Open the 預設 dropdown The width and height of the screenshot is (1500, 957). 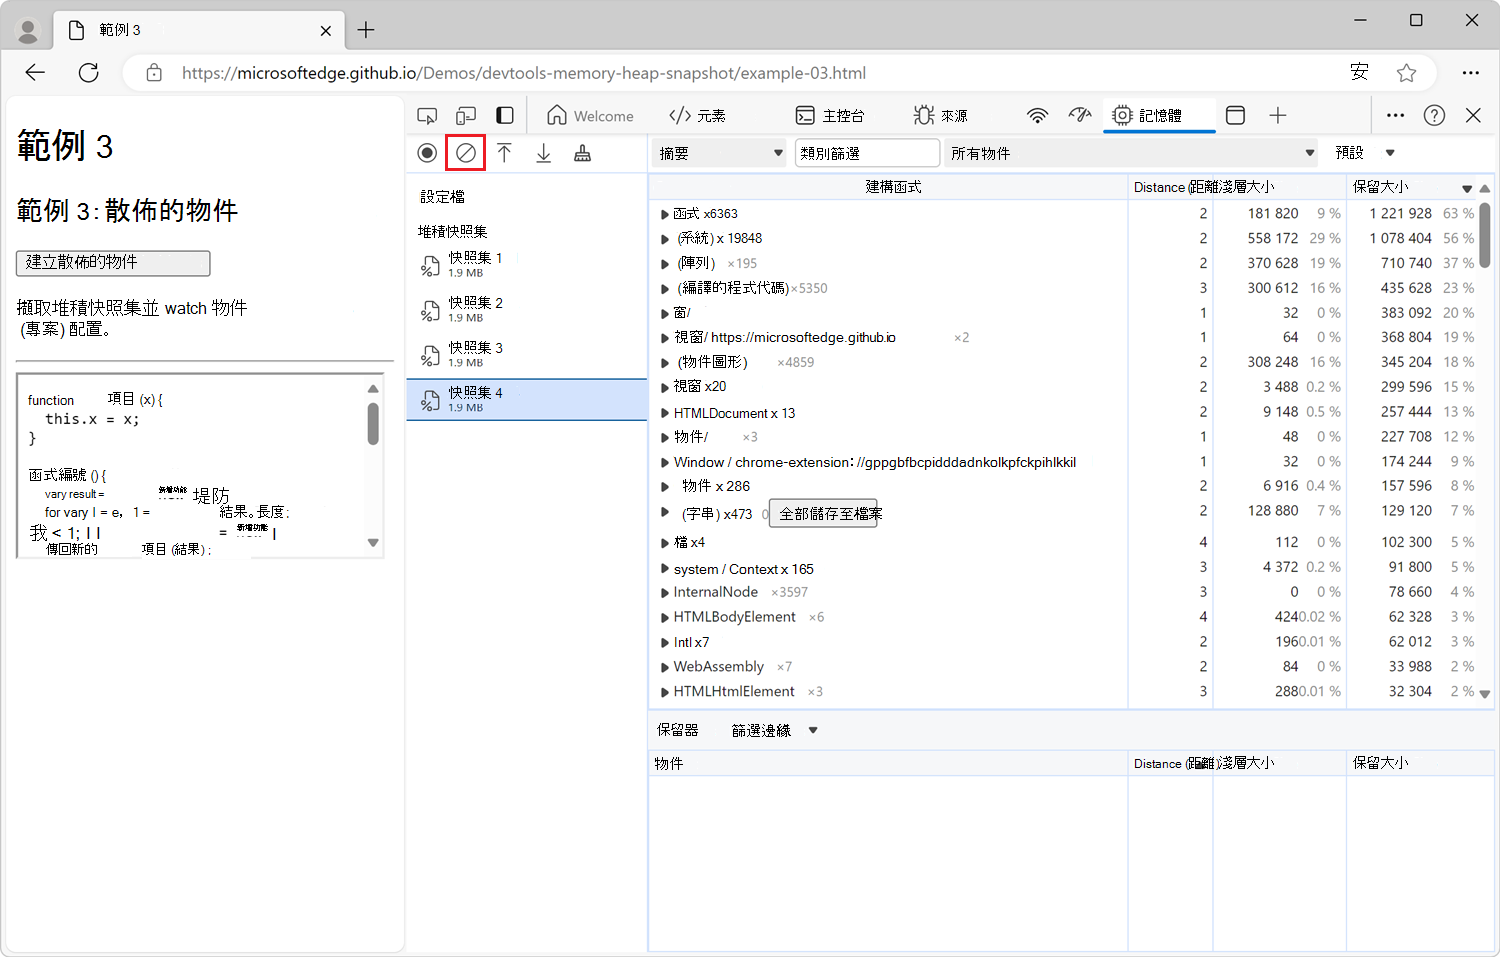tap(1365, 153)
